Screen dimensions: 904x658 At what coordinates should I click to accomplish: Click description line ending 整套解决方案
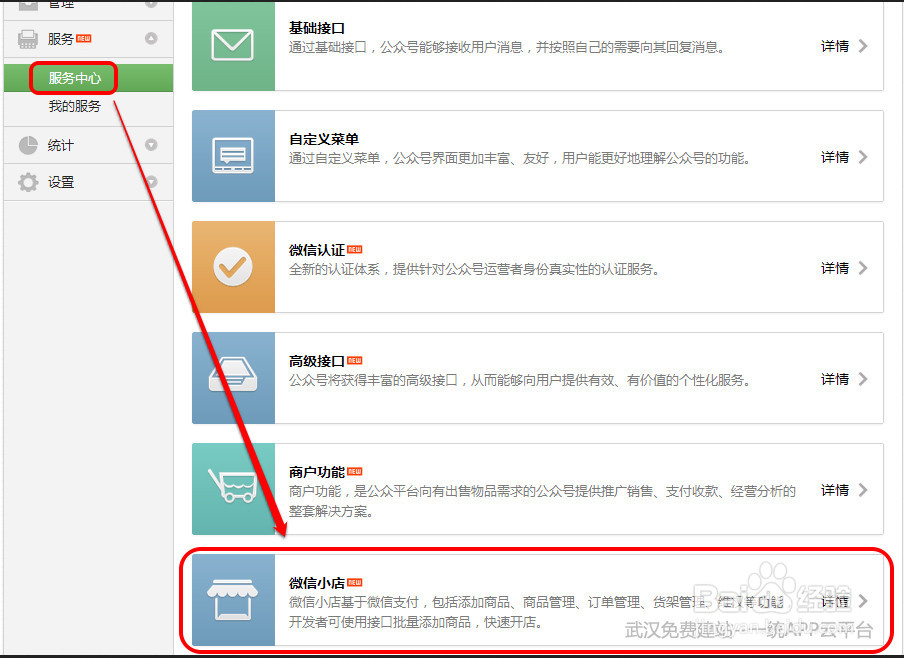tap(330, 512)
